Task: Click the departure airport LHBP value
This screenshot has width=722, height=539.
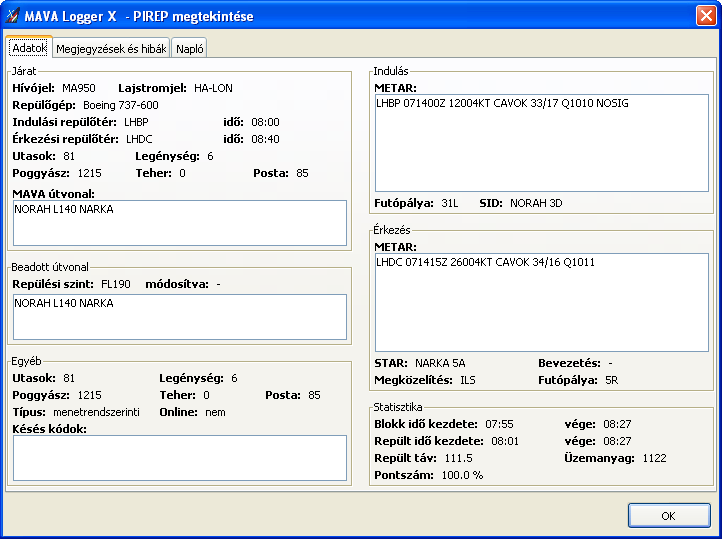Action: tap(136, 122)
